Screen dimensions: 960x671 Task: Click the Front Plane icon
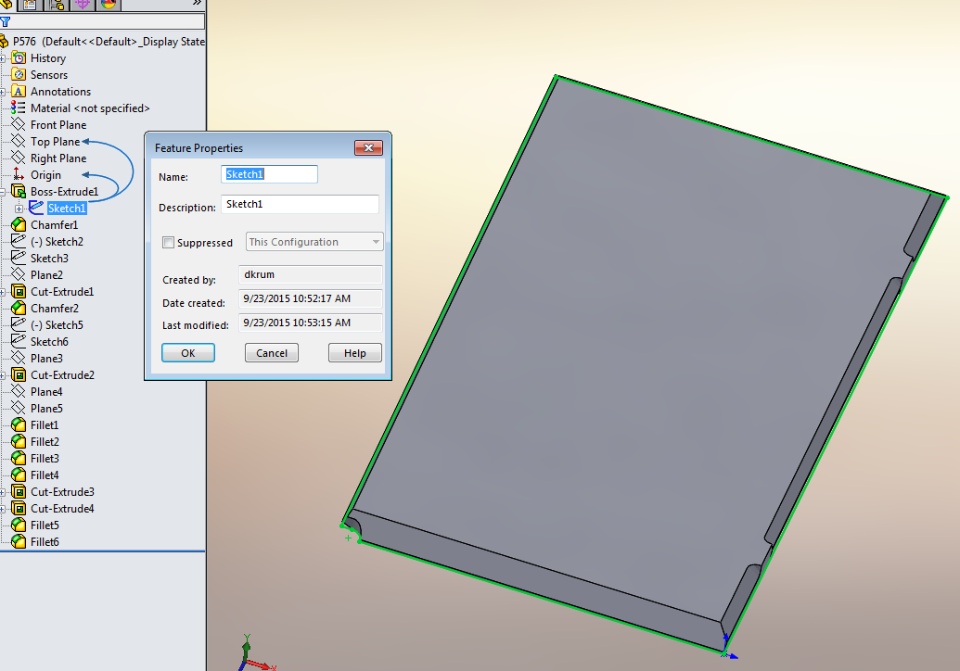(19, 125)
